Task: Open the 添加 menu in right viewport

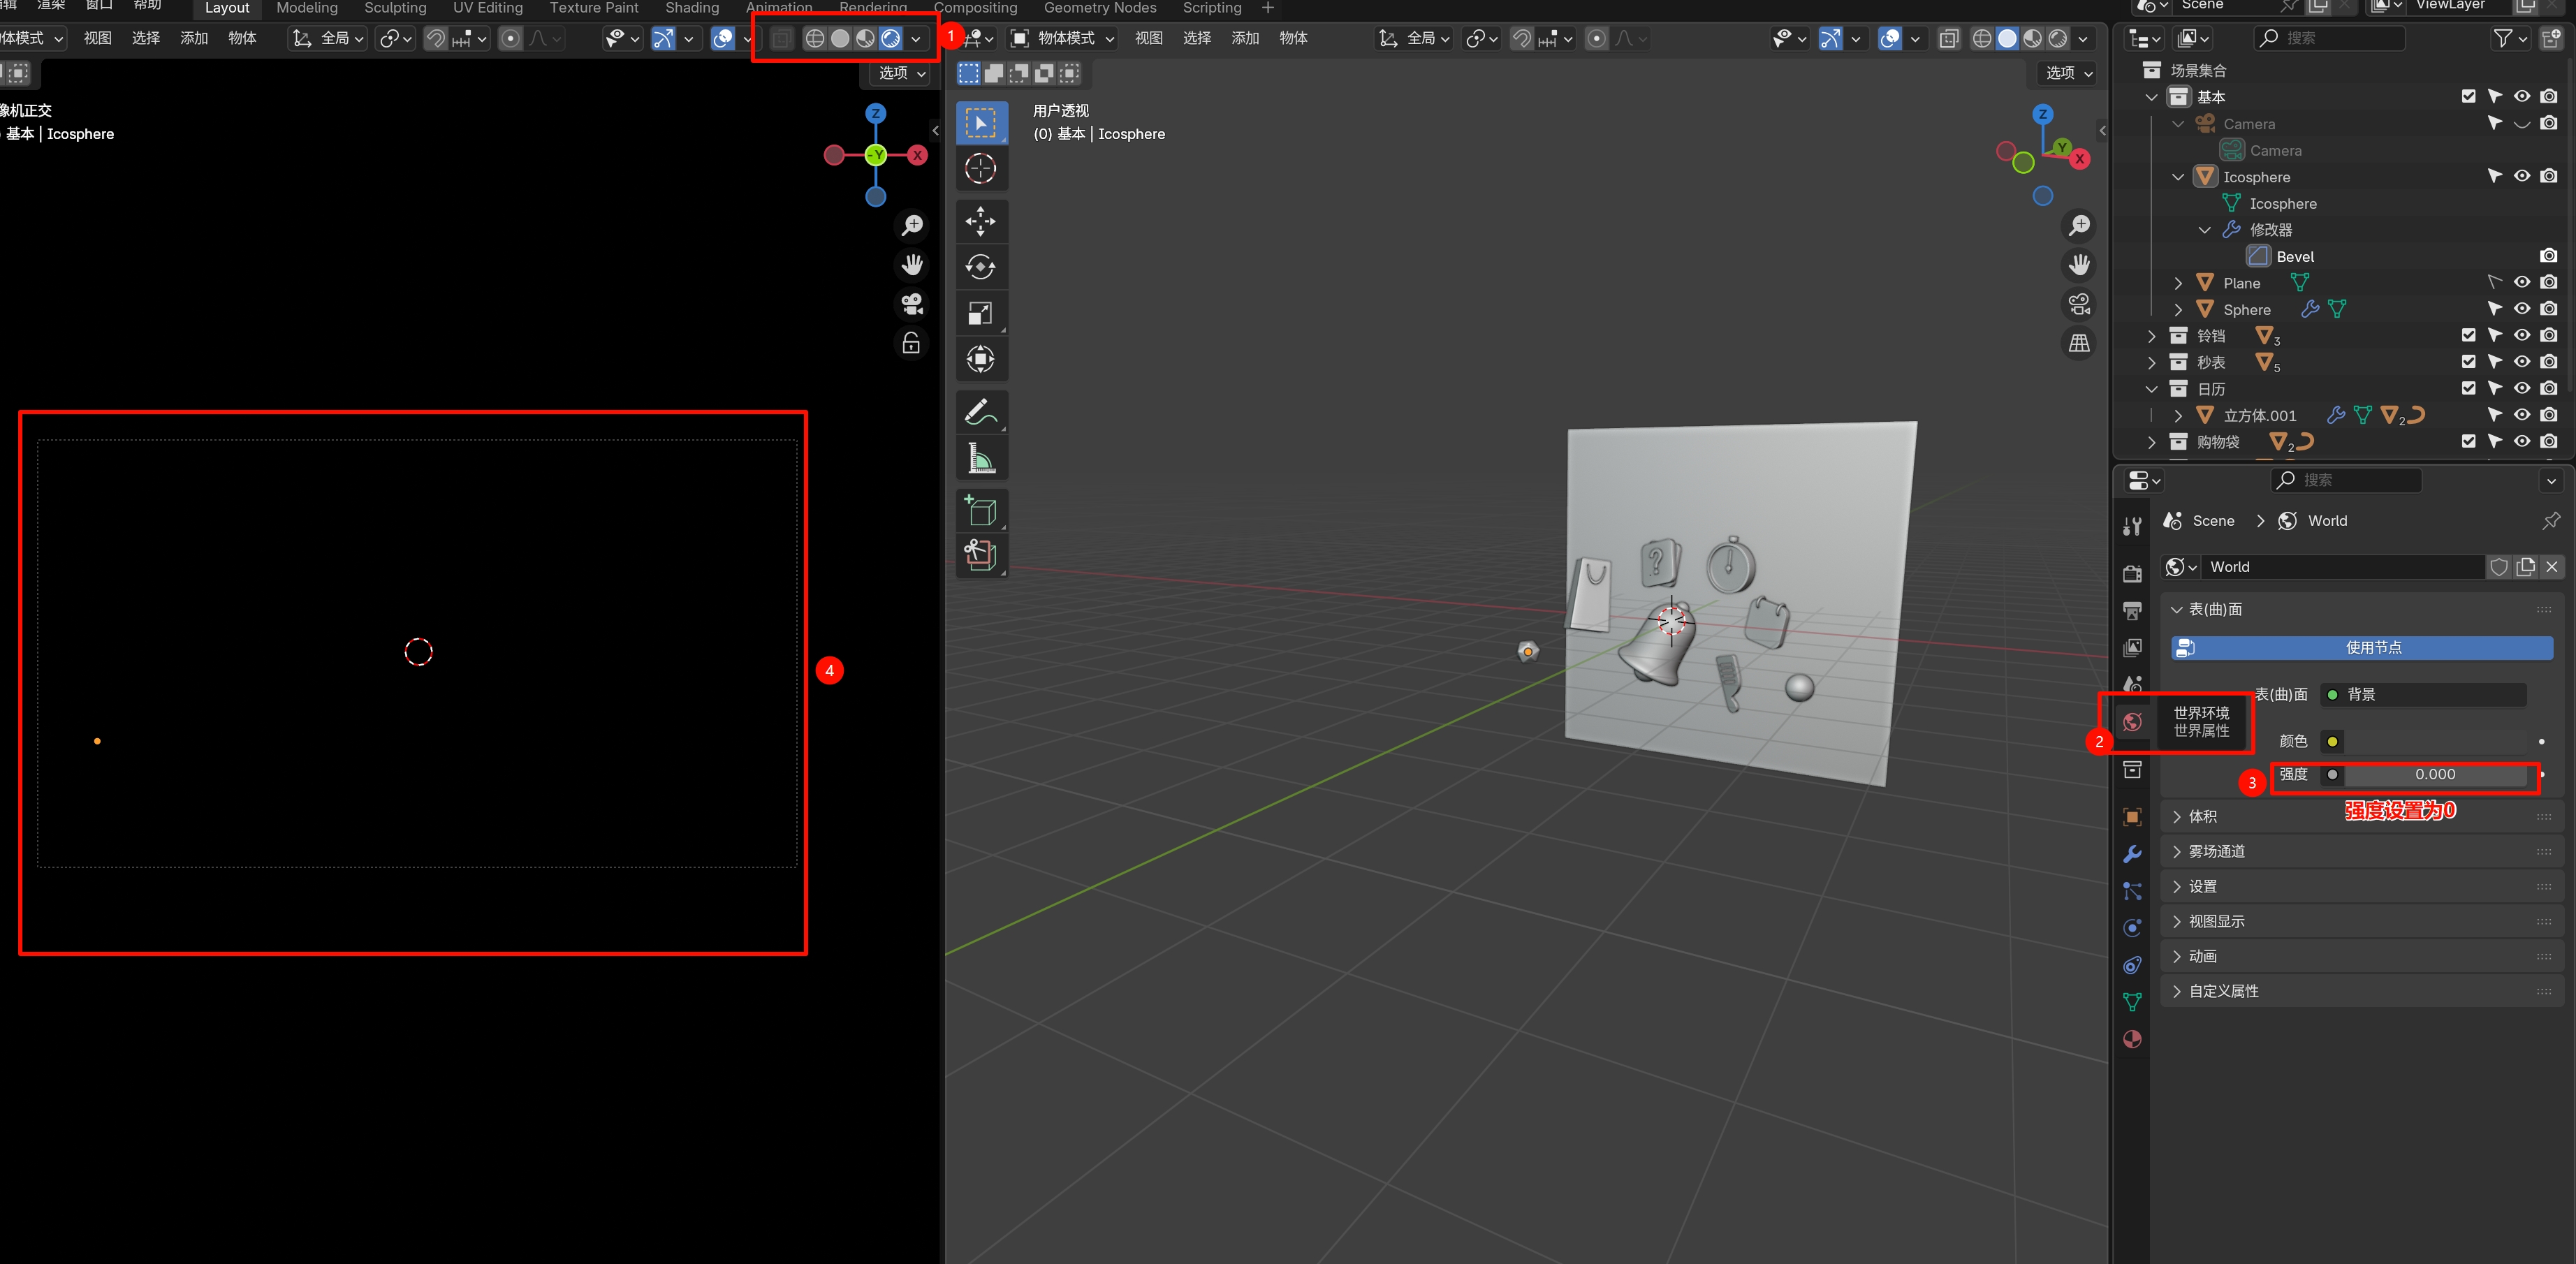Action: 1244,38
